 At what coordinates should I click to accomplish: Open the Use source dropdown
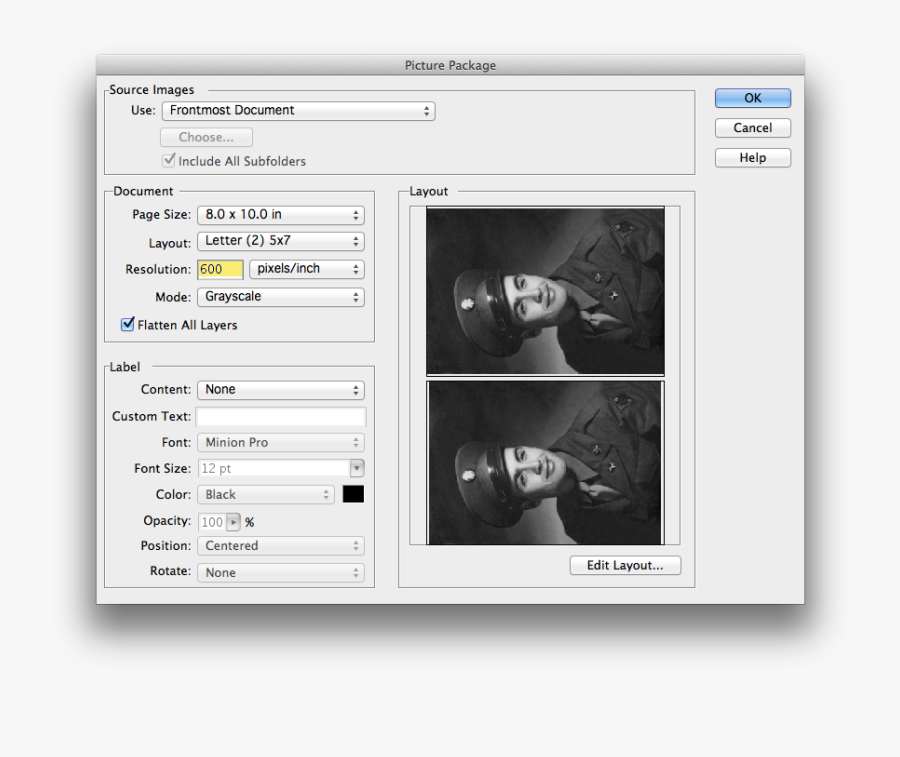click(298, 111)
